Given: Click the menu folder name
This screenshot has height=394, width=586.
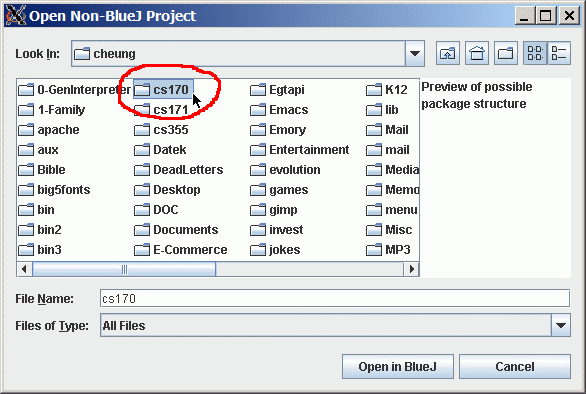Looking at the screenshot, I should (x=401, y=210).
